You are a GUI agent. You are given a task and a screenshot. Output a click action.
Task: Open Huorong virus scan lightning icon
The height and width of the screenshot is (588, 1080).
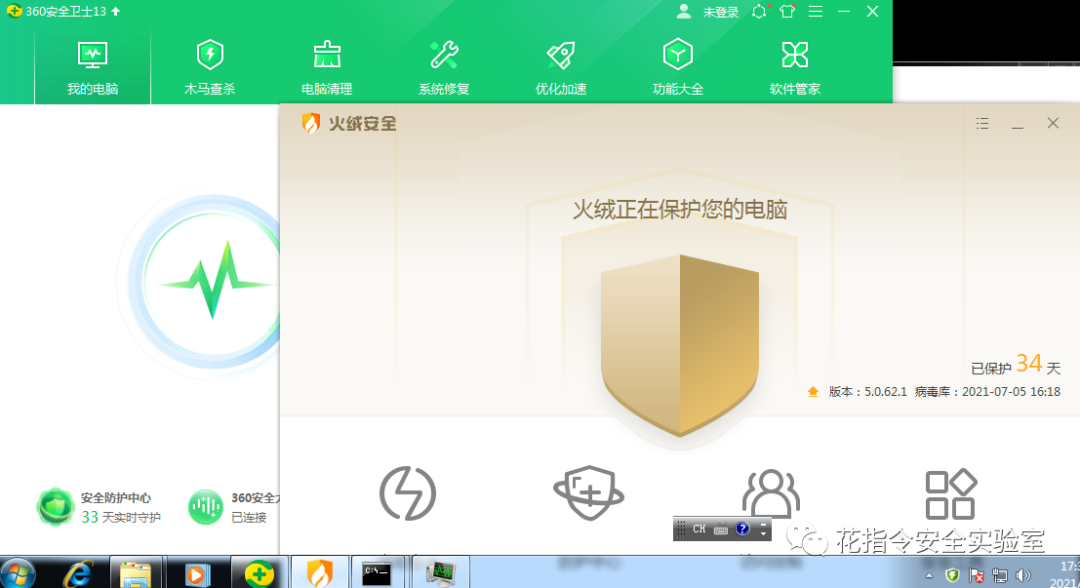tap(408, 493)
